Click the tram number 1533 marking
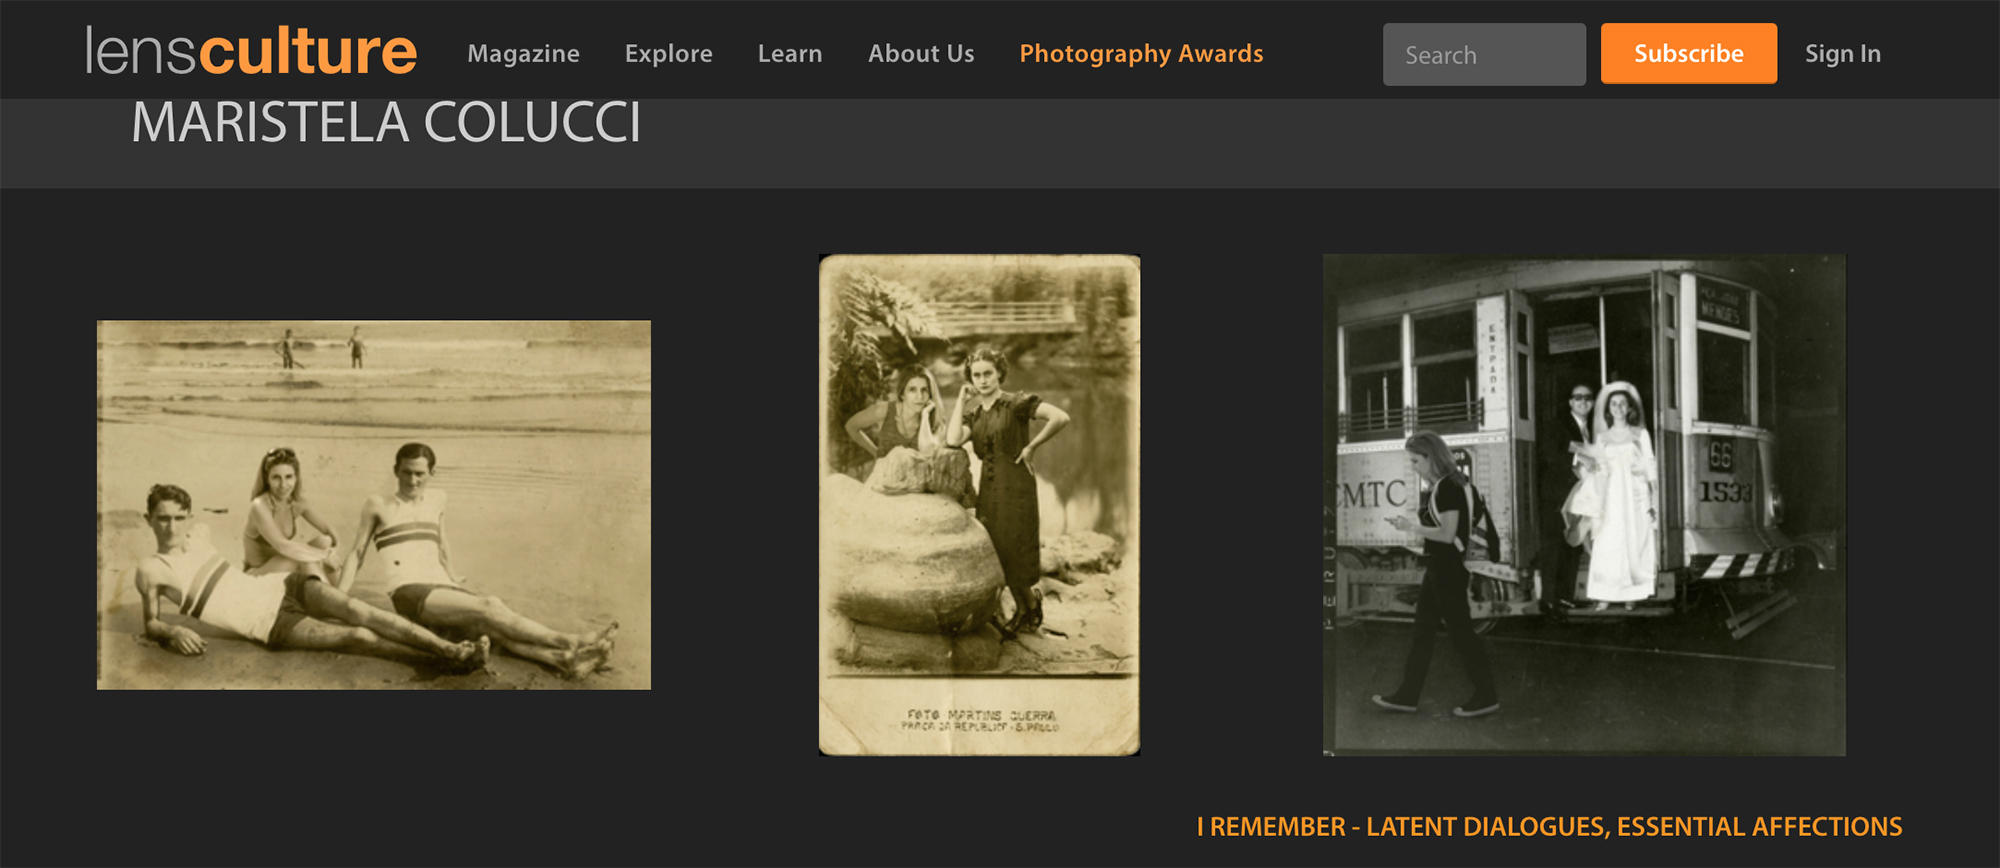Viewport: 2000px width, 868px height. point(1725,491)
